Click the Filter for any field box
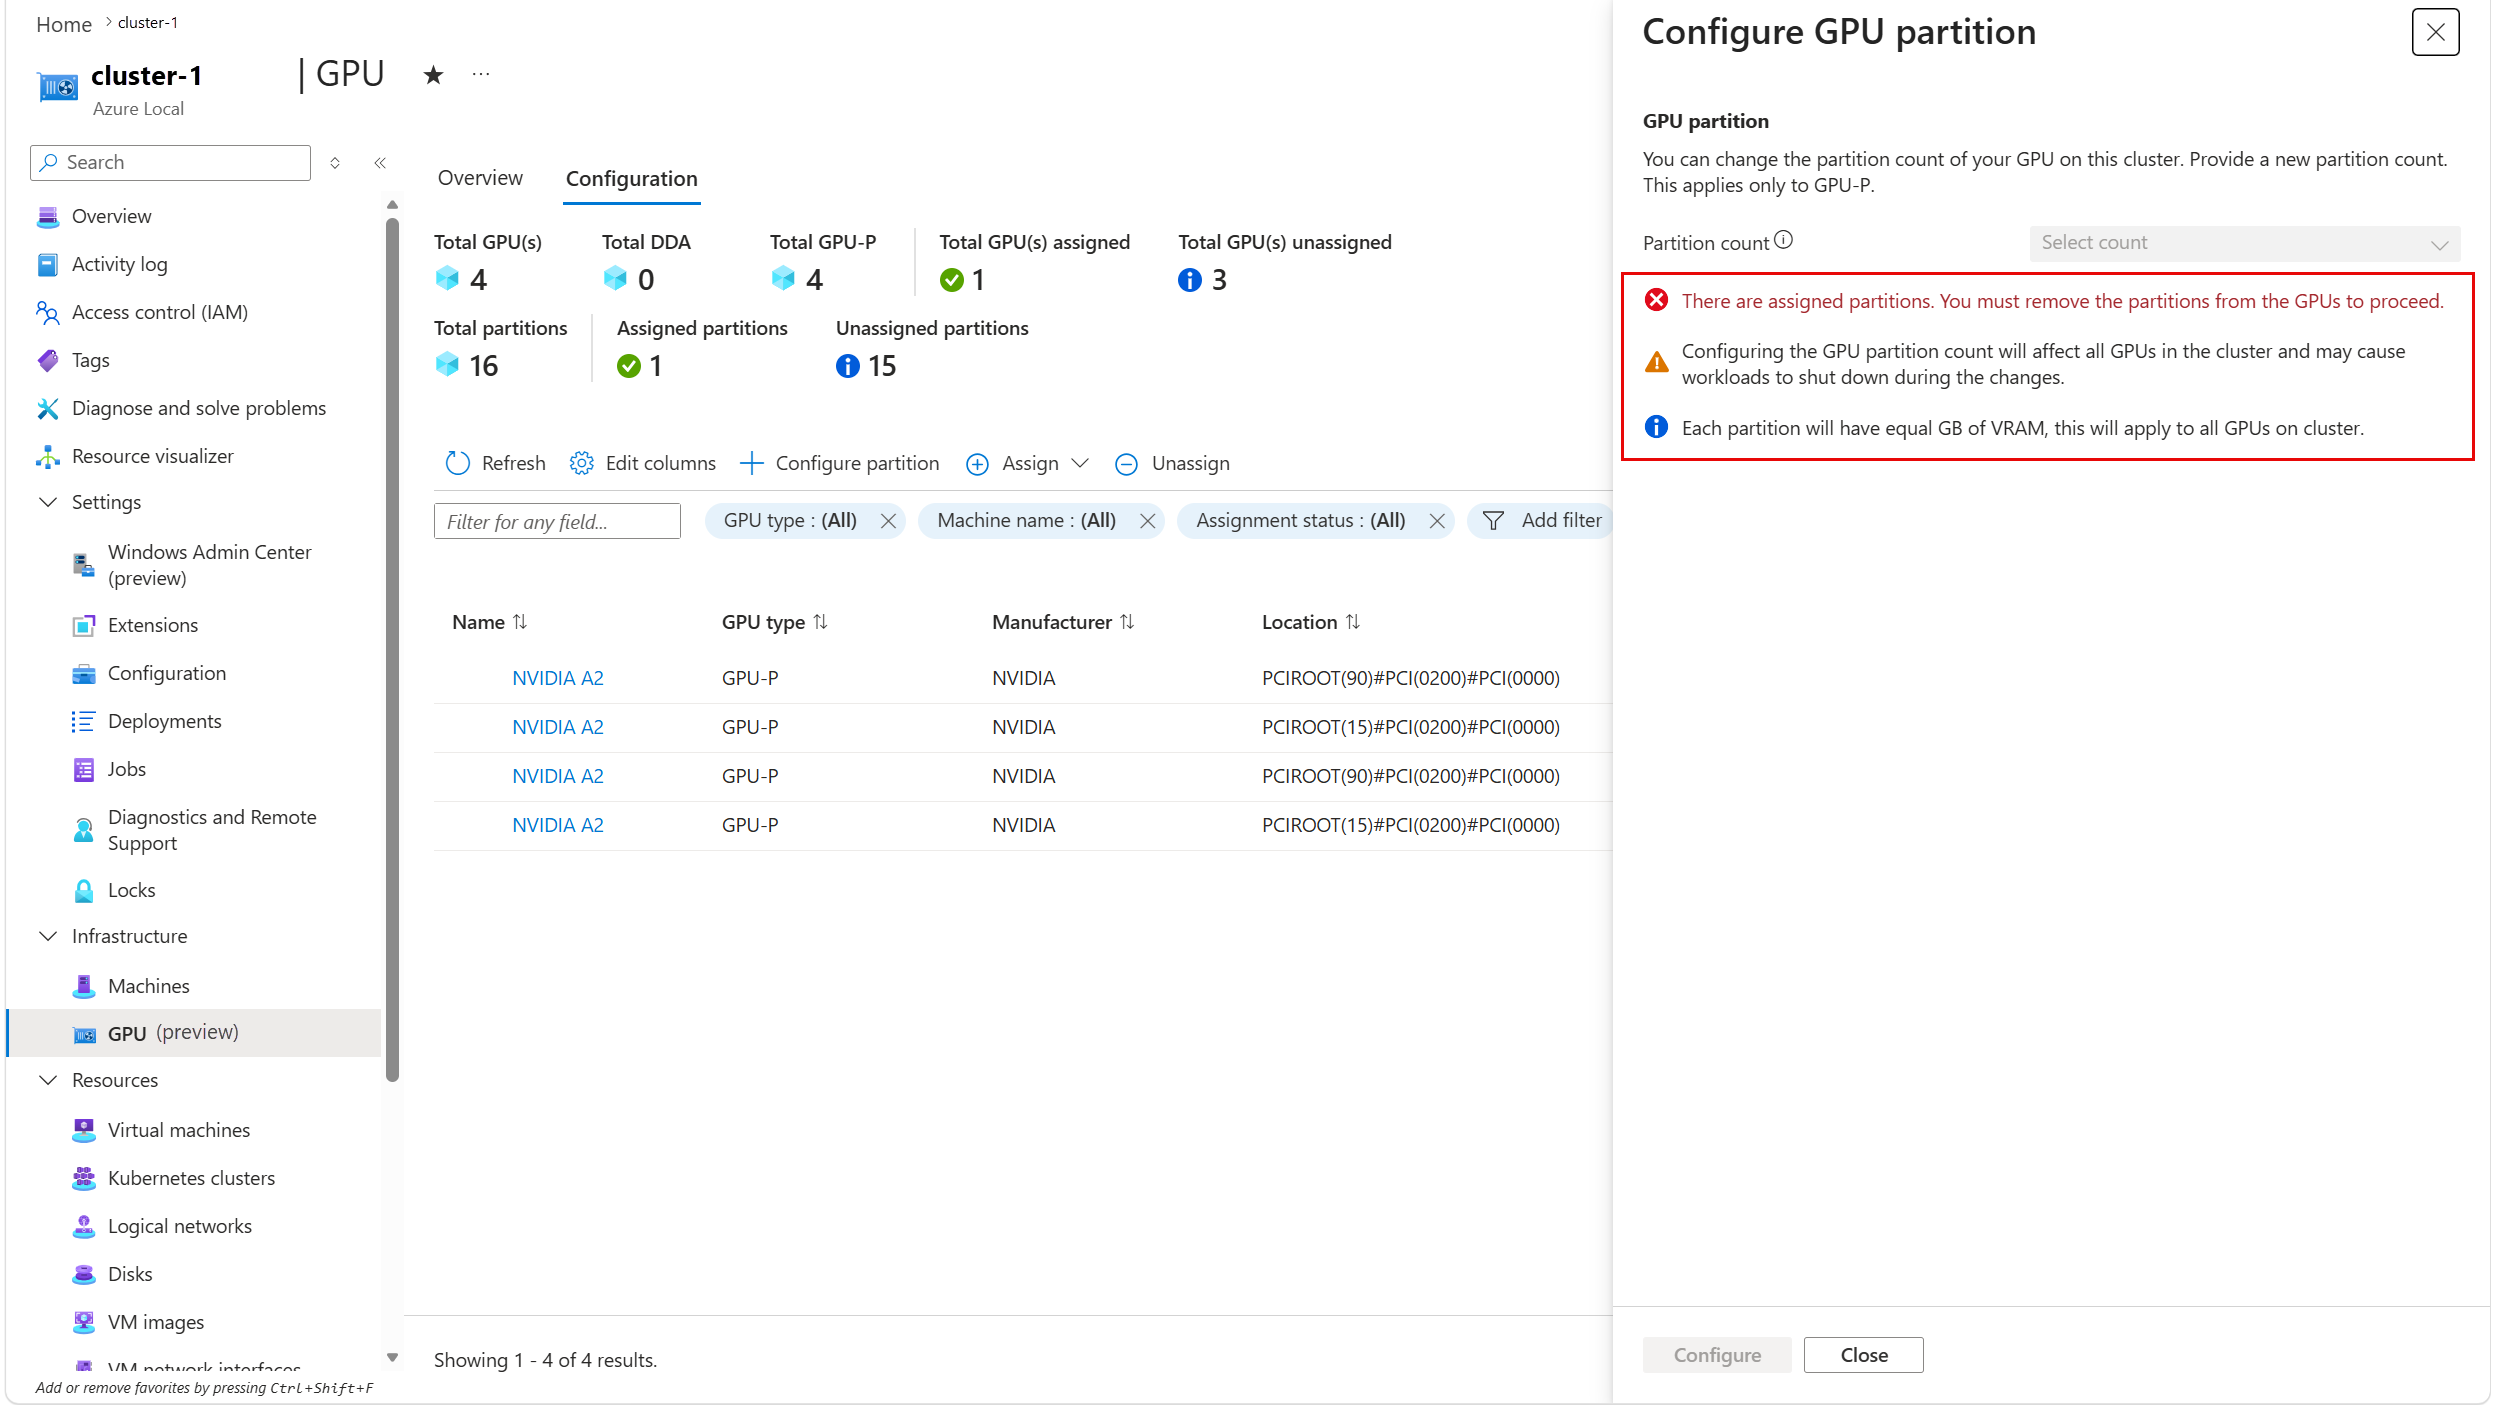This screenshot has height=1408, width=2495. pos(557,521)
